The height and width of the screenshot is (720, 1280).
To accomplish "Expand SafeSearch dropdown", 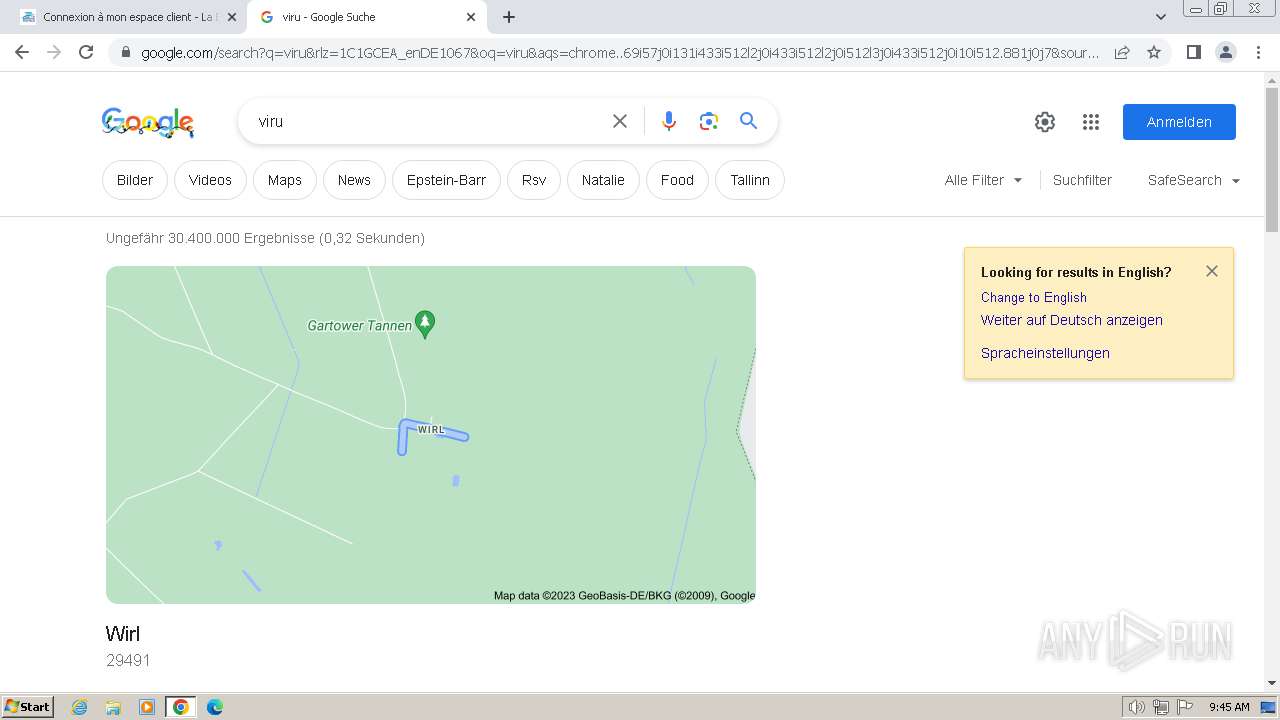I will pyautogui.click(x=1194, y=180).
